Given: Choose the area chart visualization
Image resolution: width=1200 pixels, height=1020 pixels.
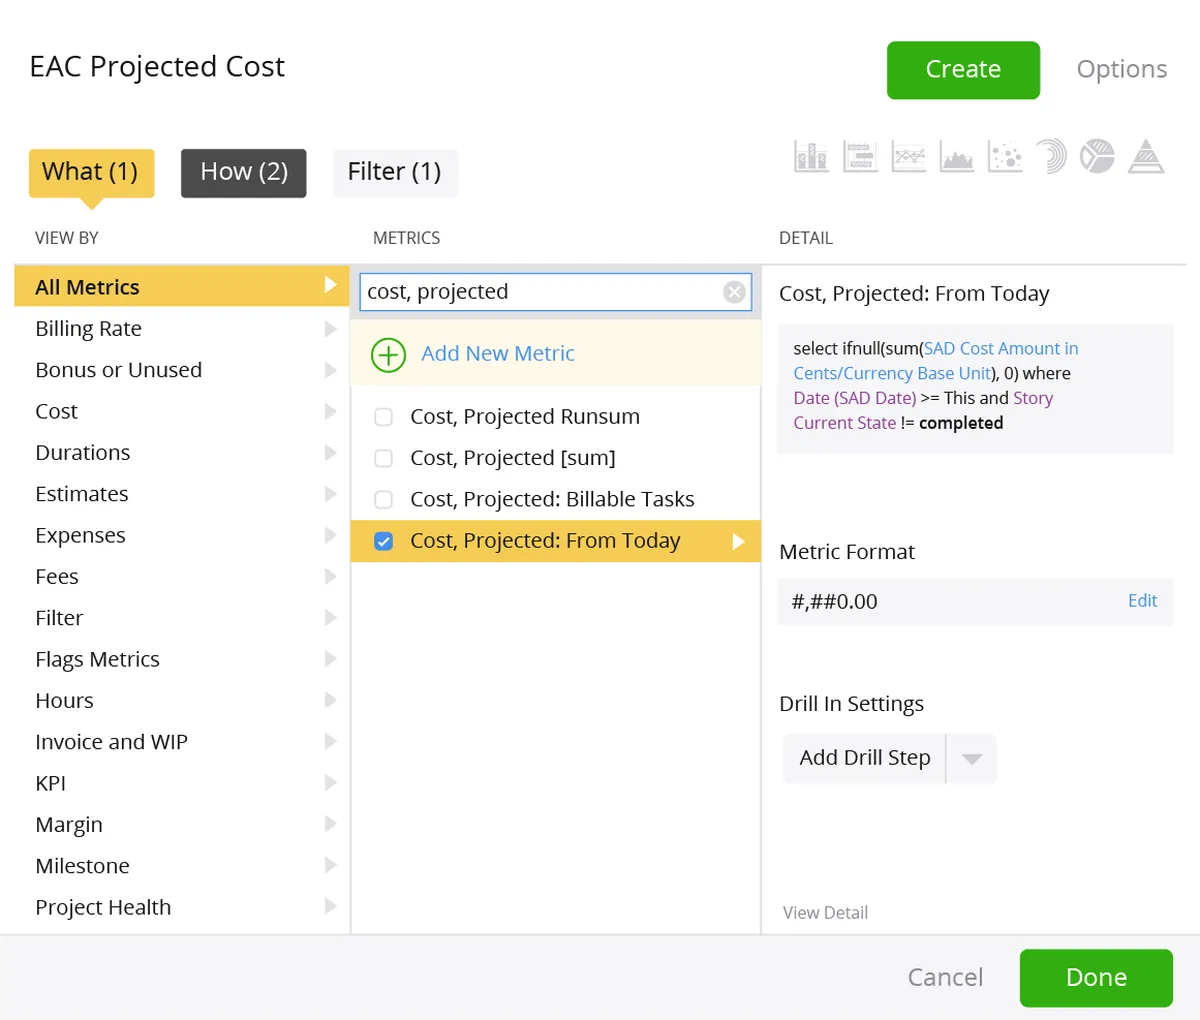Looking at the screenshot, I should pos(957,157).
